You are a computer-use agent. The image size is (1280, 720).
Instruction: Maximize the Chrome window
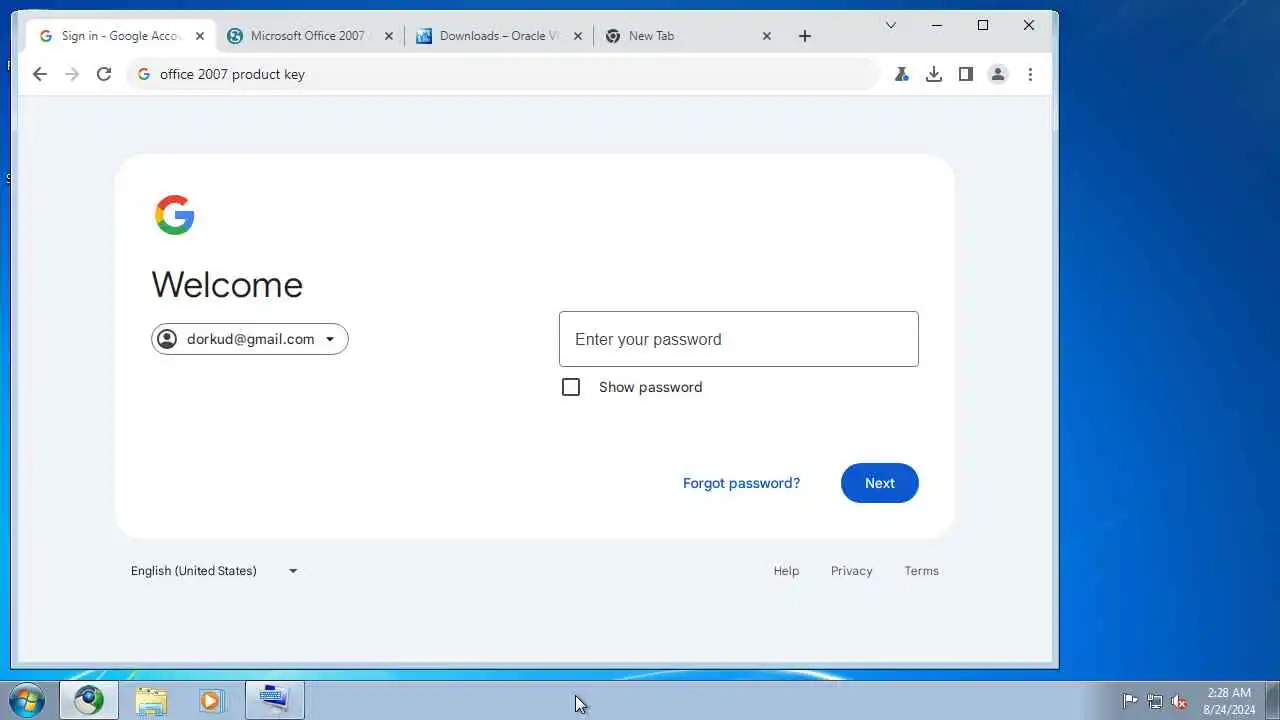point(983,25)
